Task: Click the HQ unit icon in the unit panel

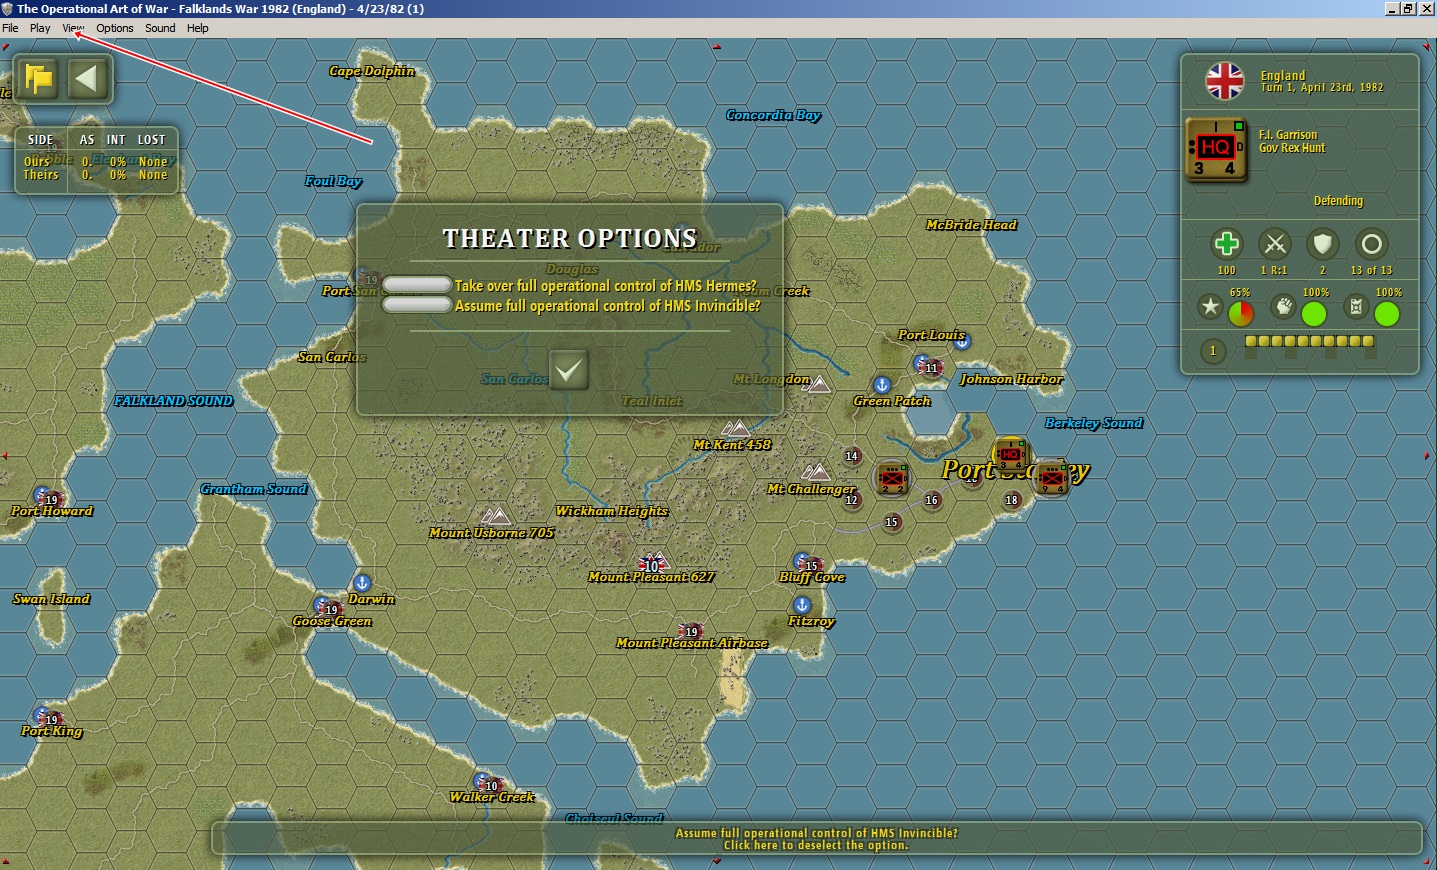Action: pyautogui.click(x=1216, y=150)
